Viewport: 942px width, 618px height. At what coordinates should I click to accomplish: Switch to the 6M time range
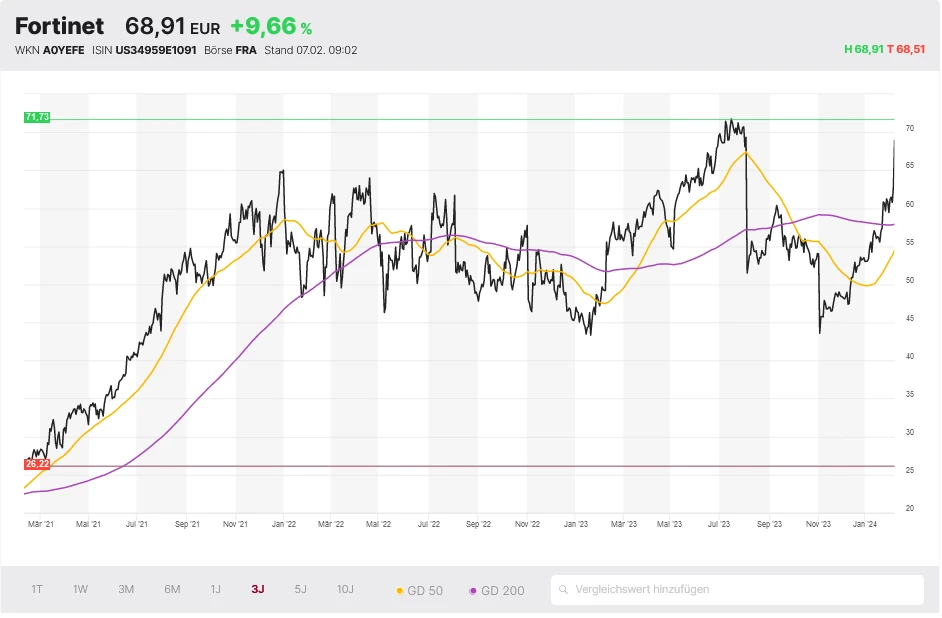click(172, 589)
